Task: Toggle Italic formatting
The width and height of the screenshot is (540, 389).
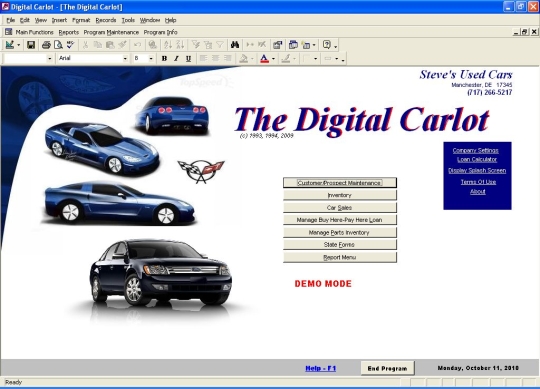Action: pyautogui.click(x=176, y=59)
